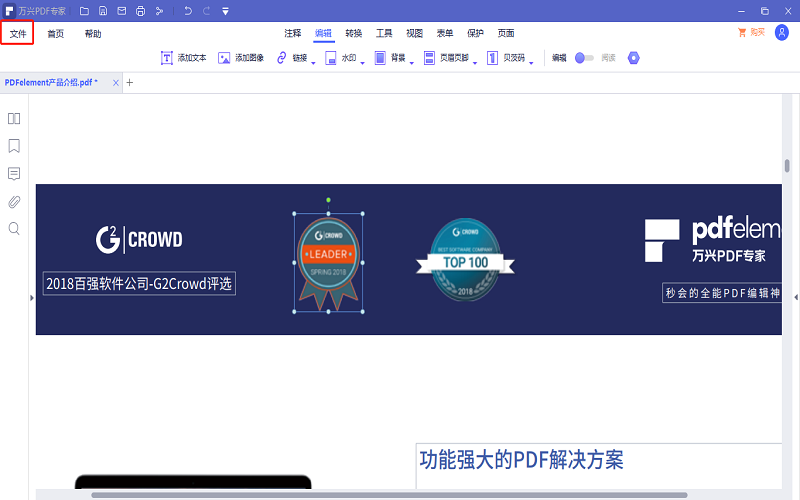Image resolution: width=800 pixels, height=500 pixels.
Task: Open the 文件 file menu
Action: [18, 33]
